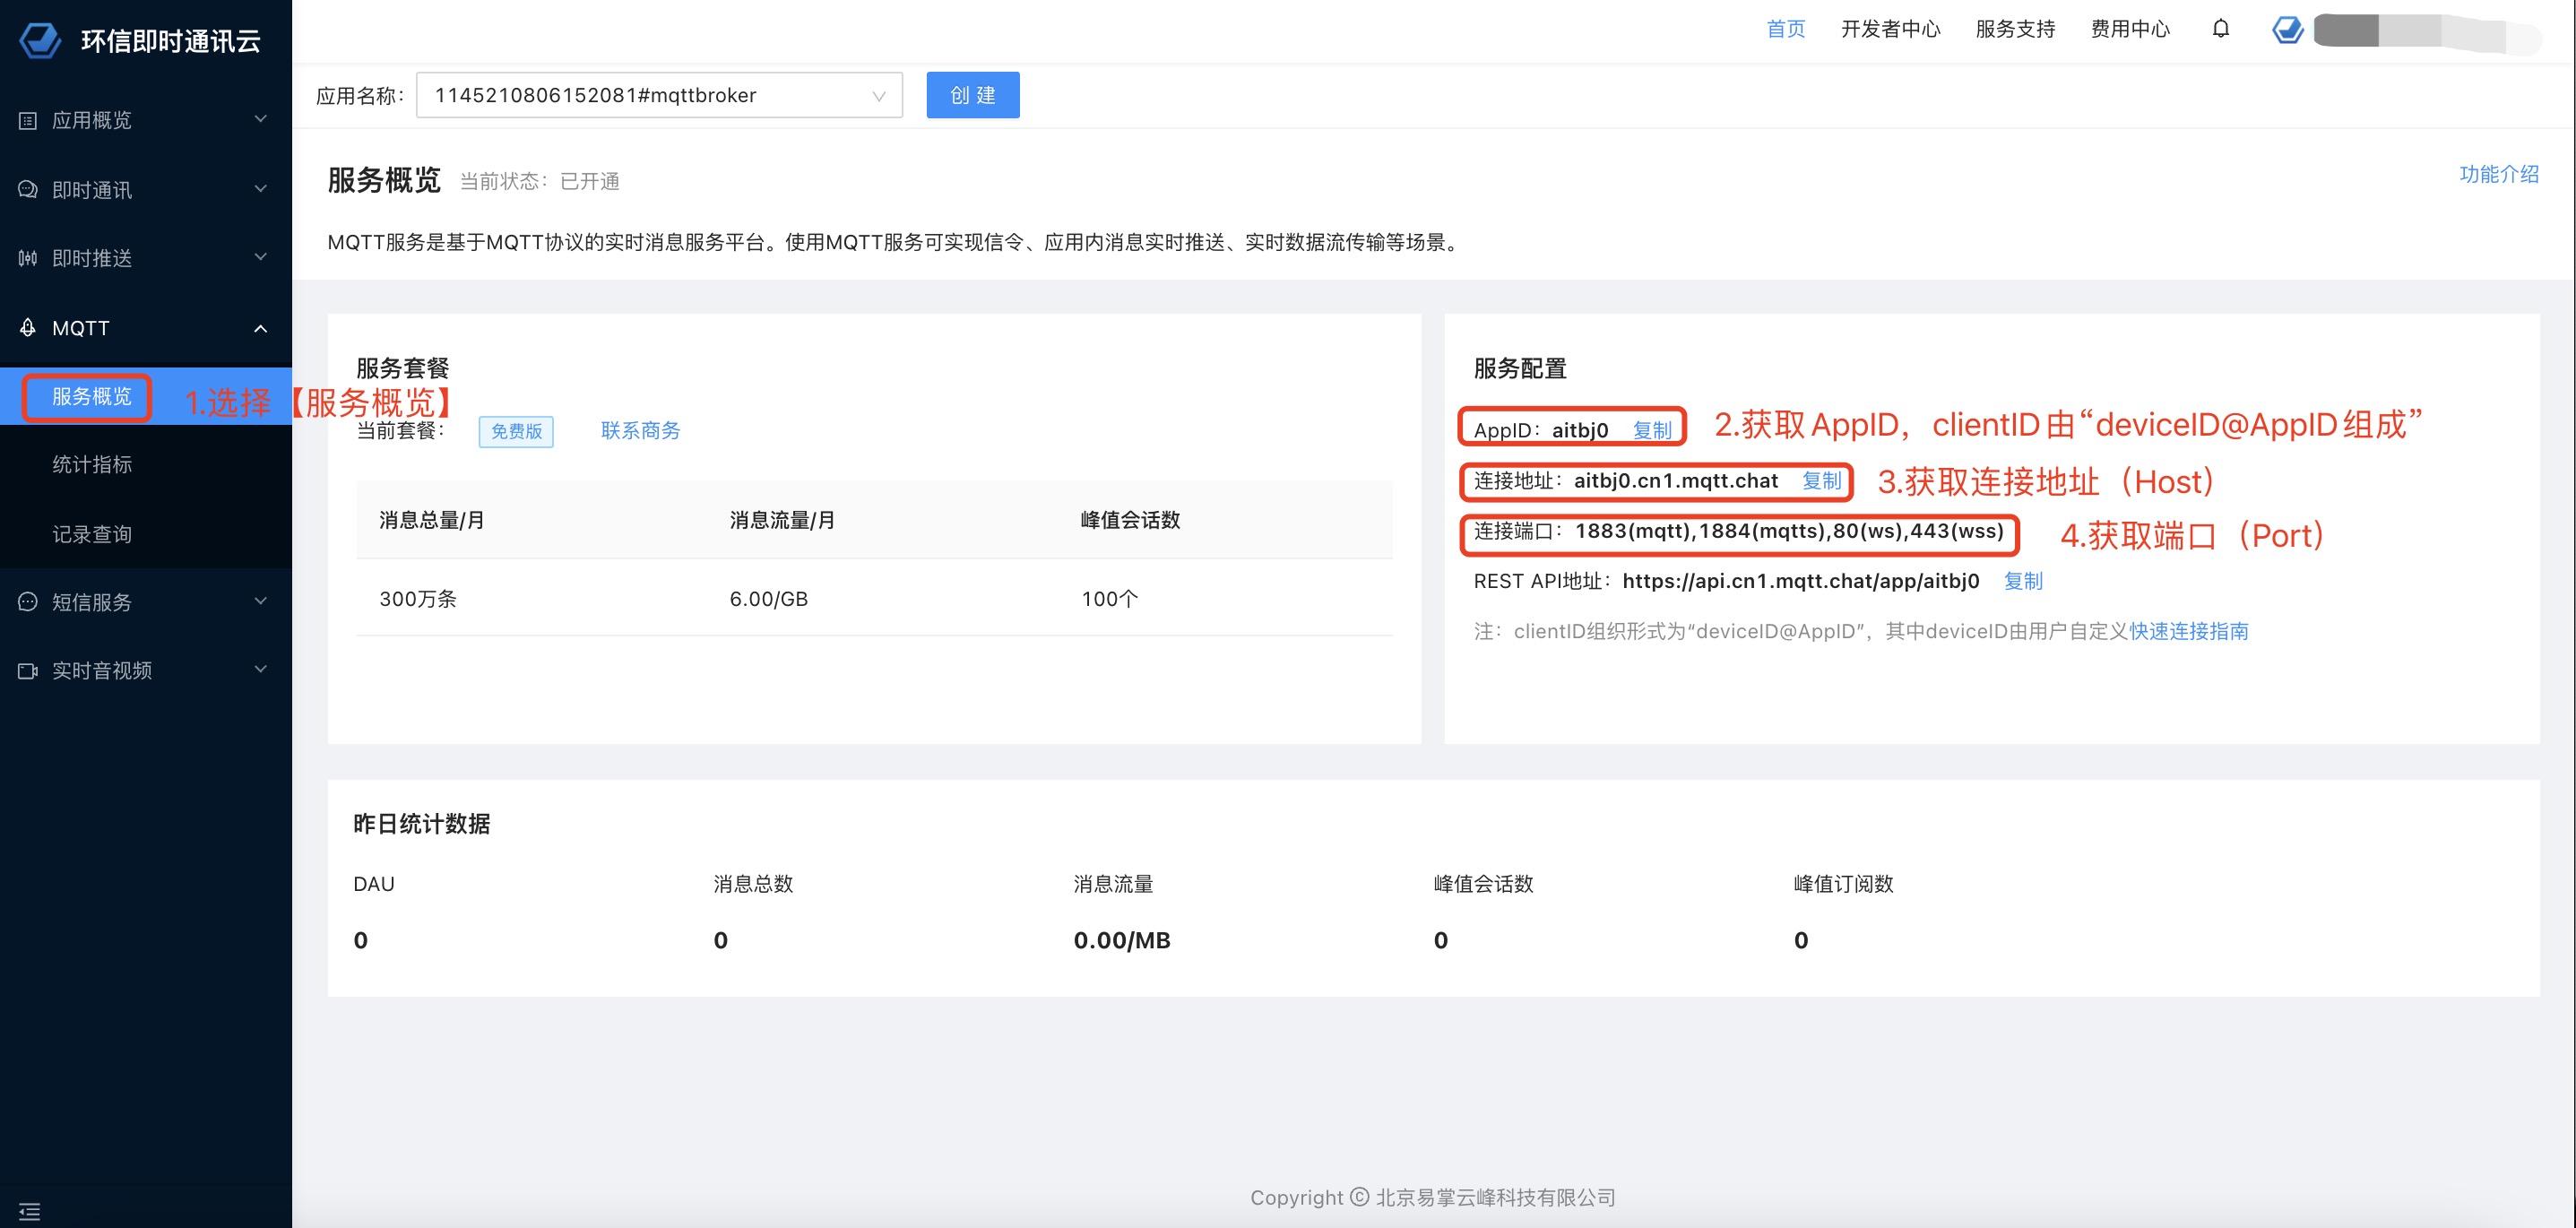Image resolution: width=2576 pixels, height=1228 pixels.
Task: Click the host value aitbj0.cn1.mqtt.chat
Action: [1676, 480]
